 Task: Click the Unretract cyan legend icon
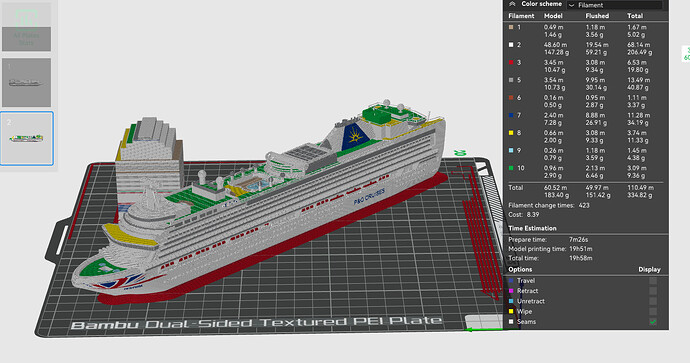pos(511,301)
